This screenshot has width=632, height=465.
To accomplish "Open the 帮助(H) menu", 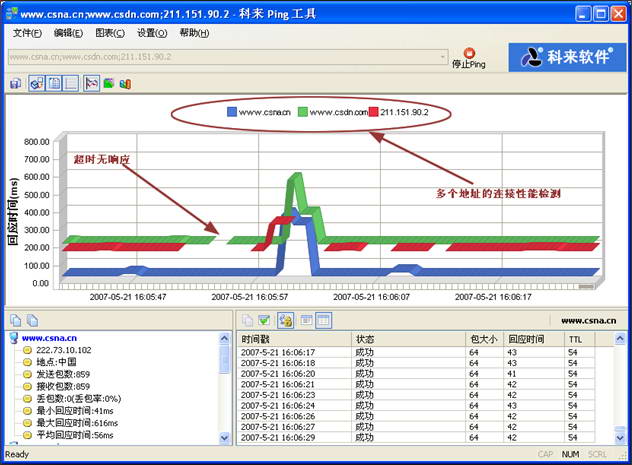I will click(x=194, y=33).
